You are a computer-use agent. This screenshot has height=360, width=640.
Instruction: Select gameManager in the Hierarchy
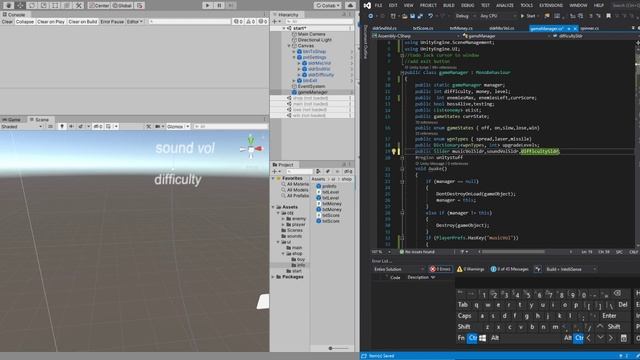click(312, 92)
